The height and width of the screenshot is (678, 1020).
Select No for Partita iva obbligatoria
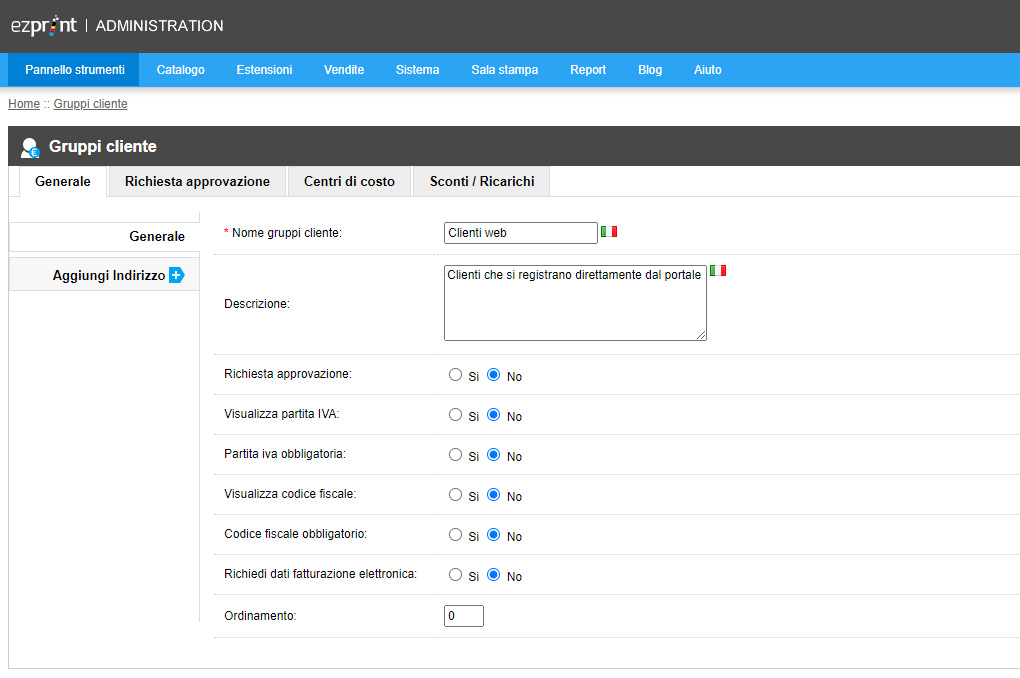(494, 455)
